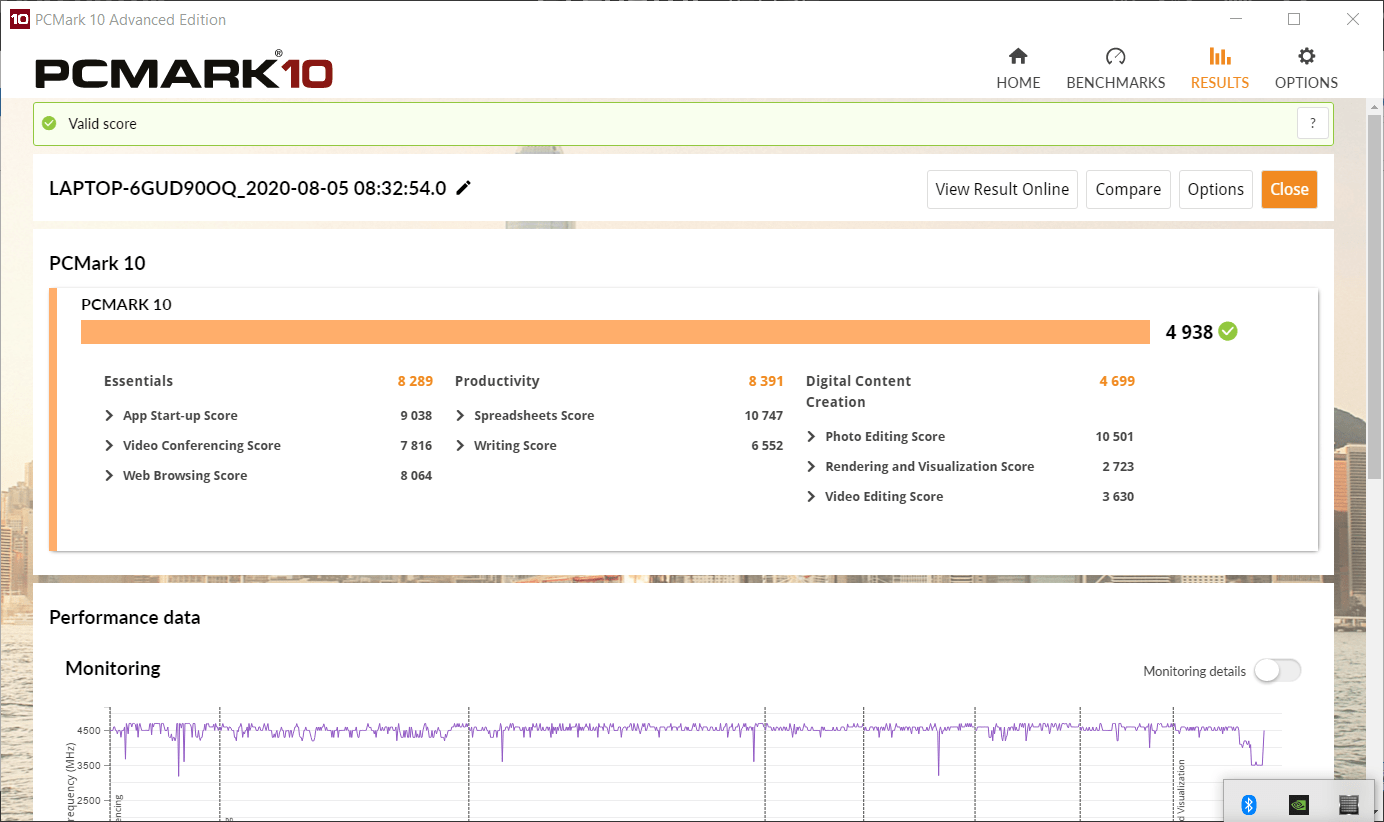
Task: Click the orange PCMark 10 score bar
Action: tap(615, 332)
